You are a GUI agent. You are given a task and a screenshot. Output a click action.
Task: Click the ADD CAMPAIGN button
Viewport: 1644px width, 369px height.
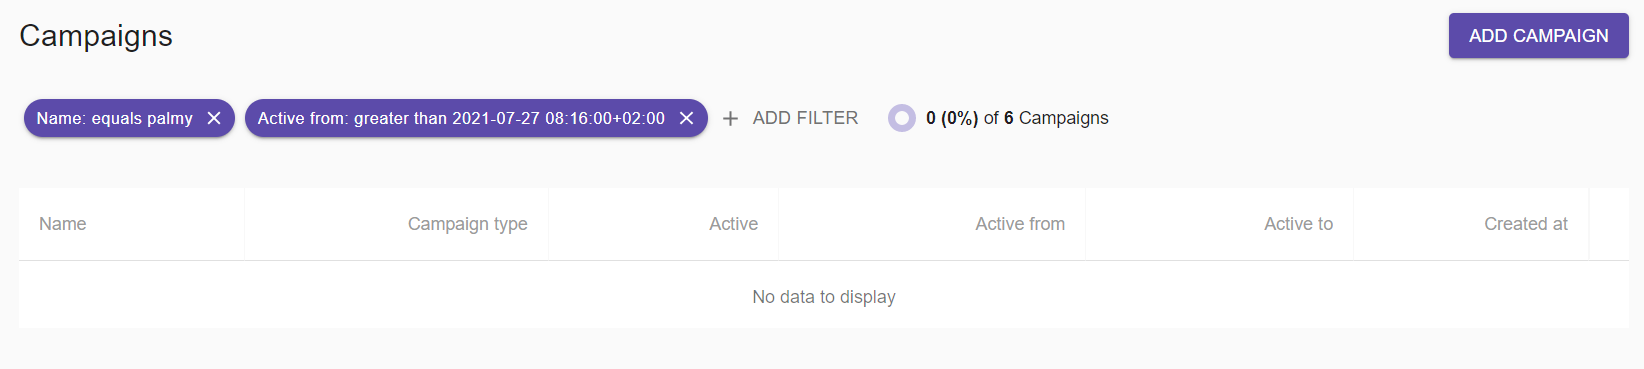pyautogui.click(x=1538, y=36)
